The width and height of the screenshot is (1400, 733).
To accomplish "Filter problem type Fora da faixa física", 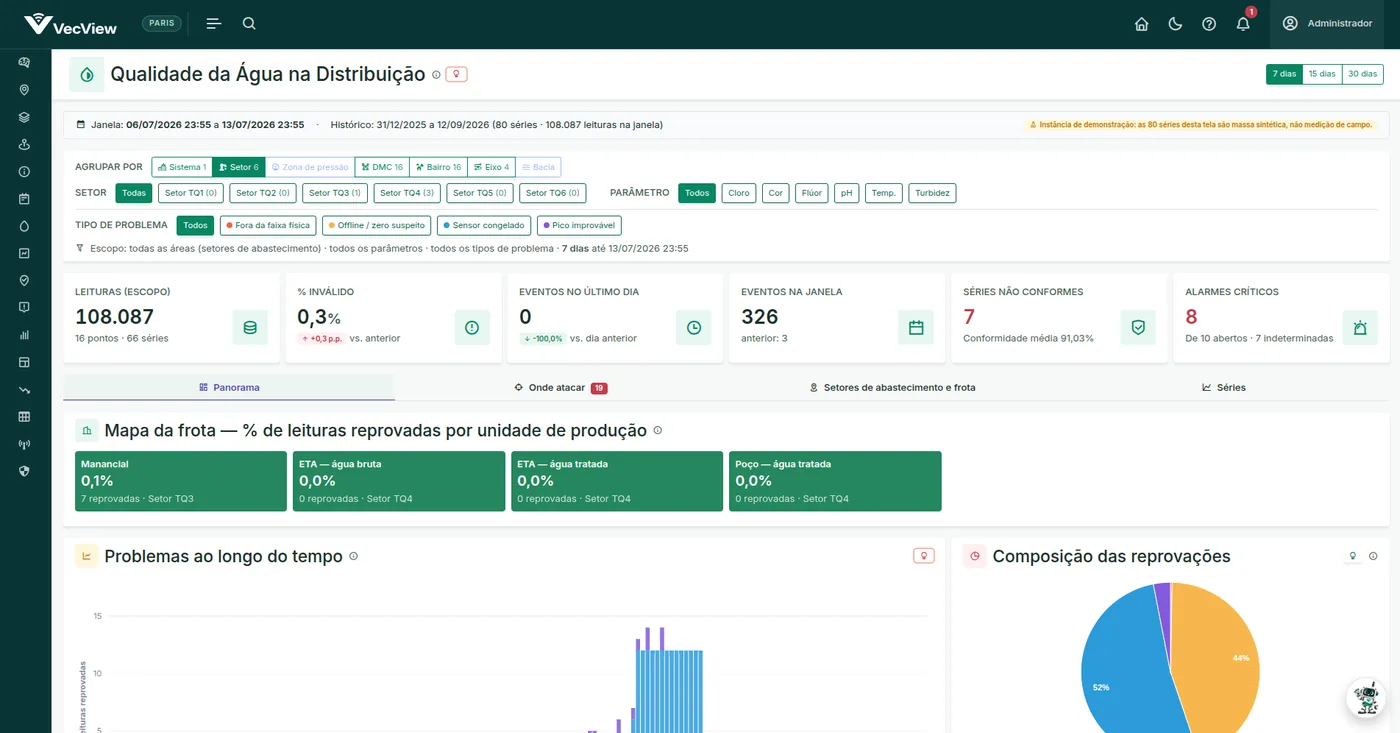I will tap(268, 225).
